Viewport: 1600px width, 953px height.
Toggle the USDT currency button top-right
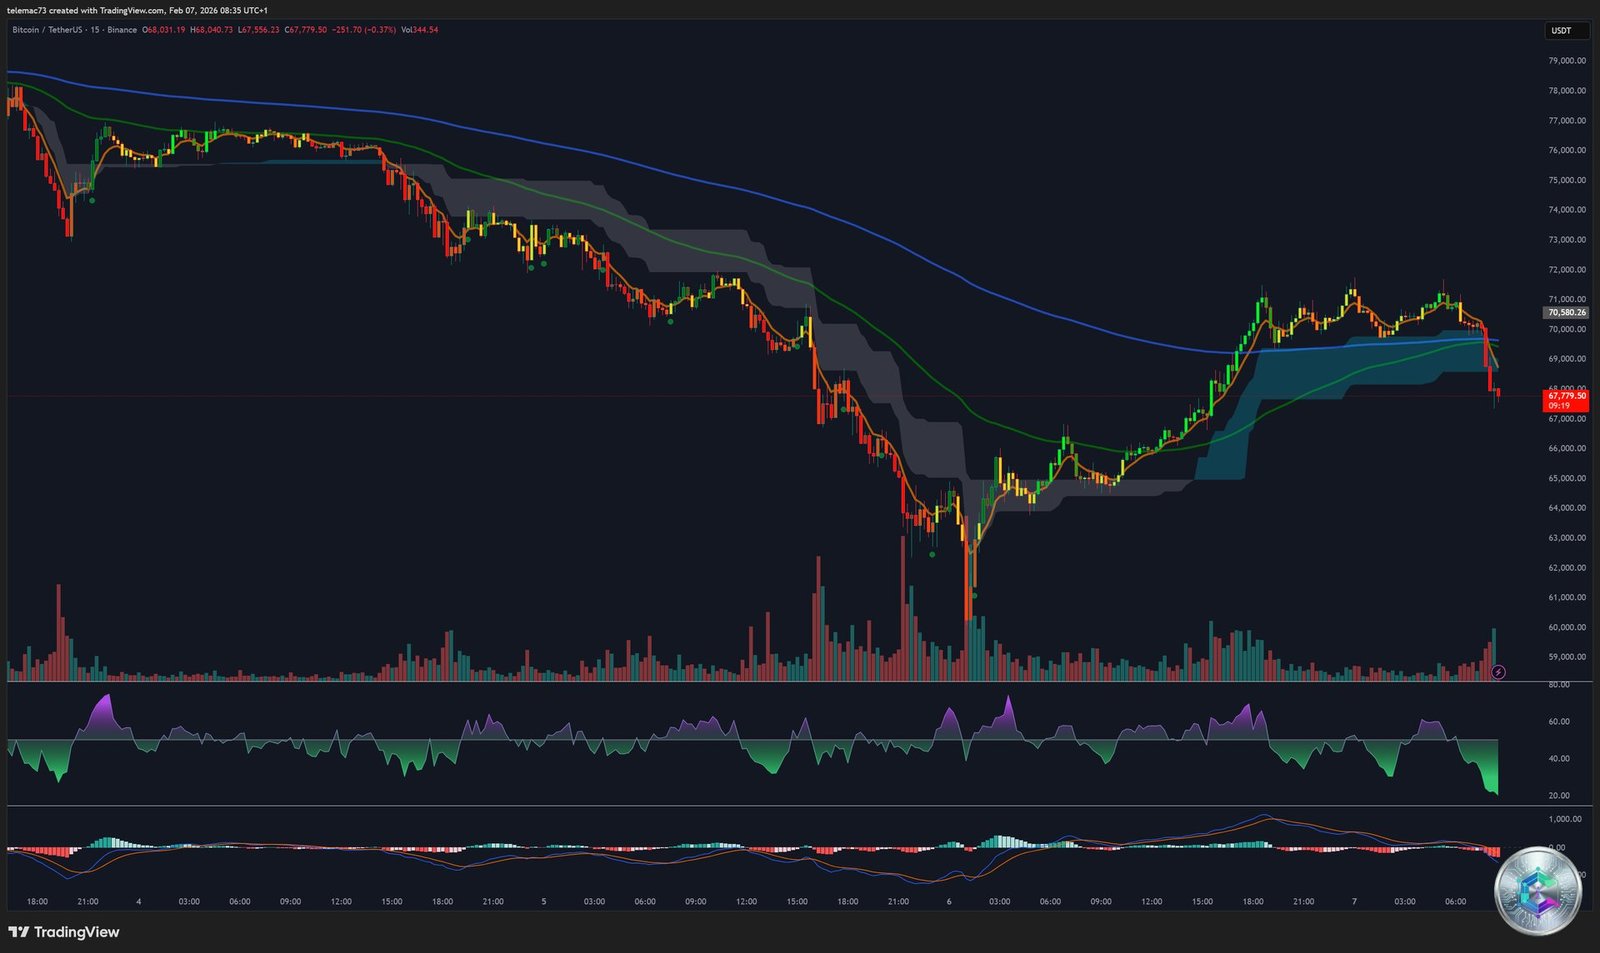pos(1565,31)
